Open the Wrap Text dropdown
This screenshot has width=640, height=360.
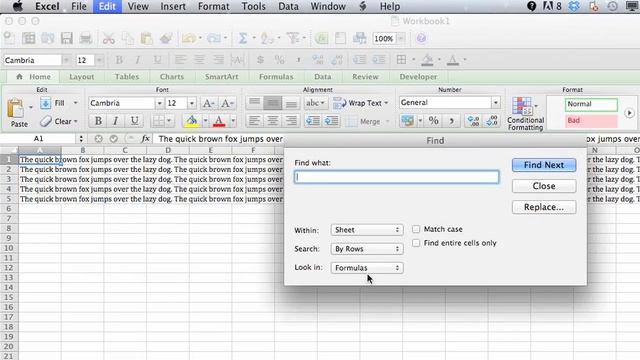point(386,103)
